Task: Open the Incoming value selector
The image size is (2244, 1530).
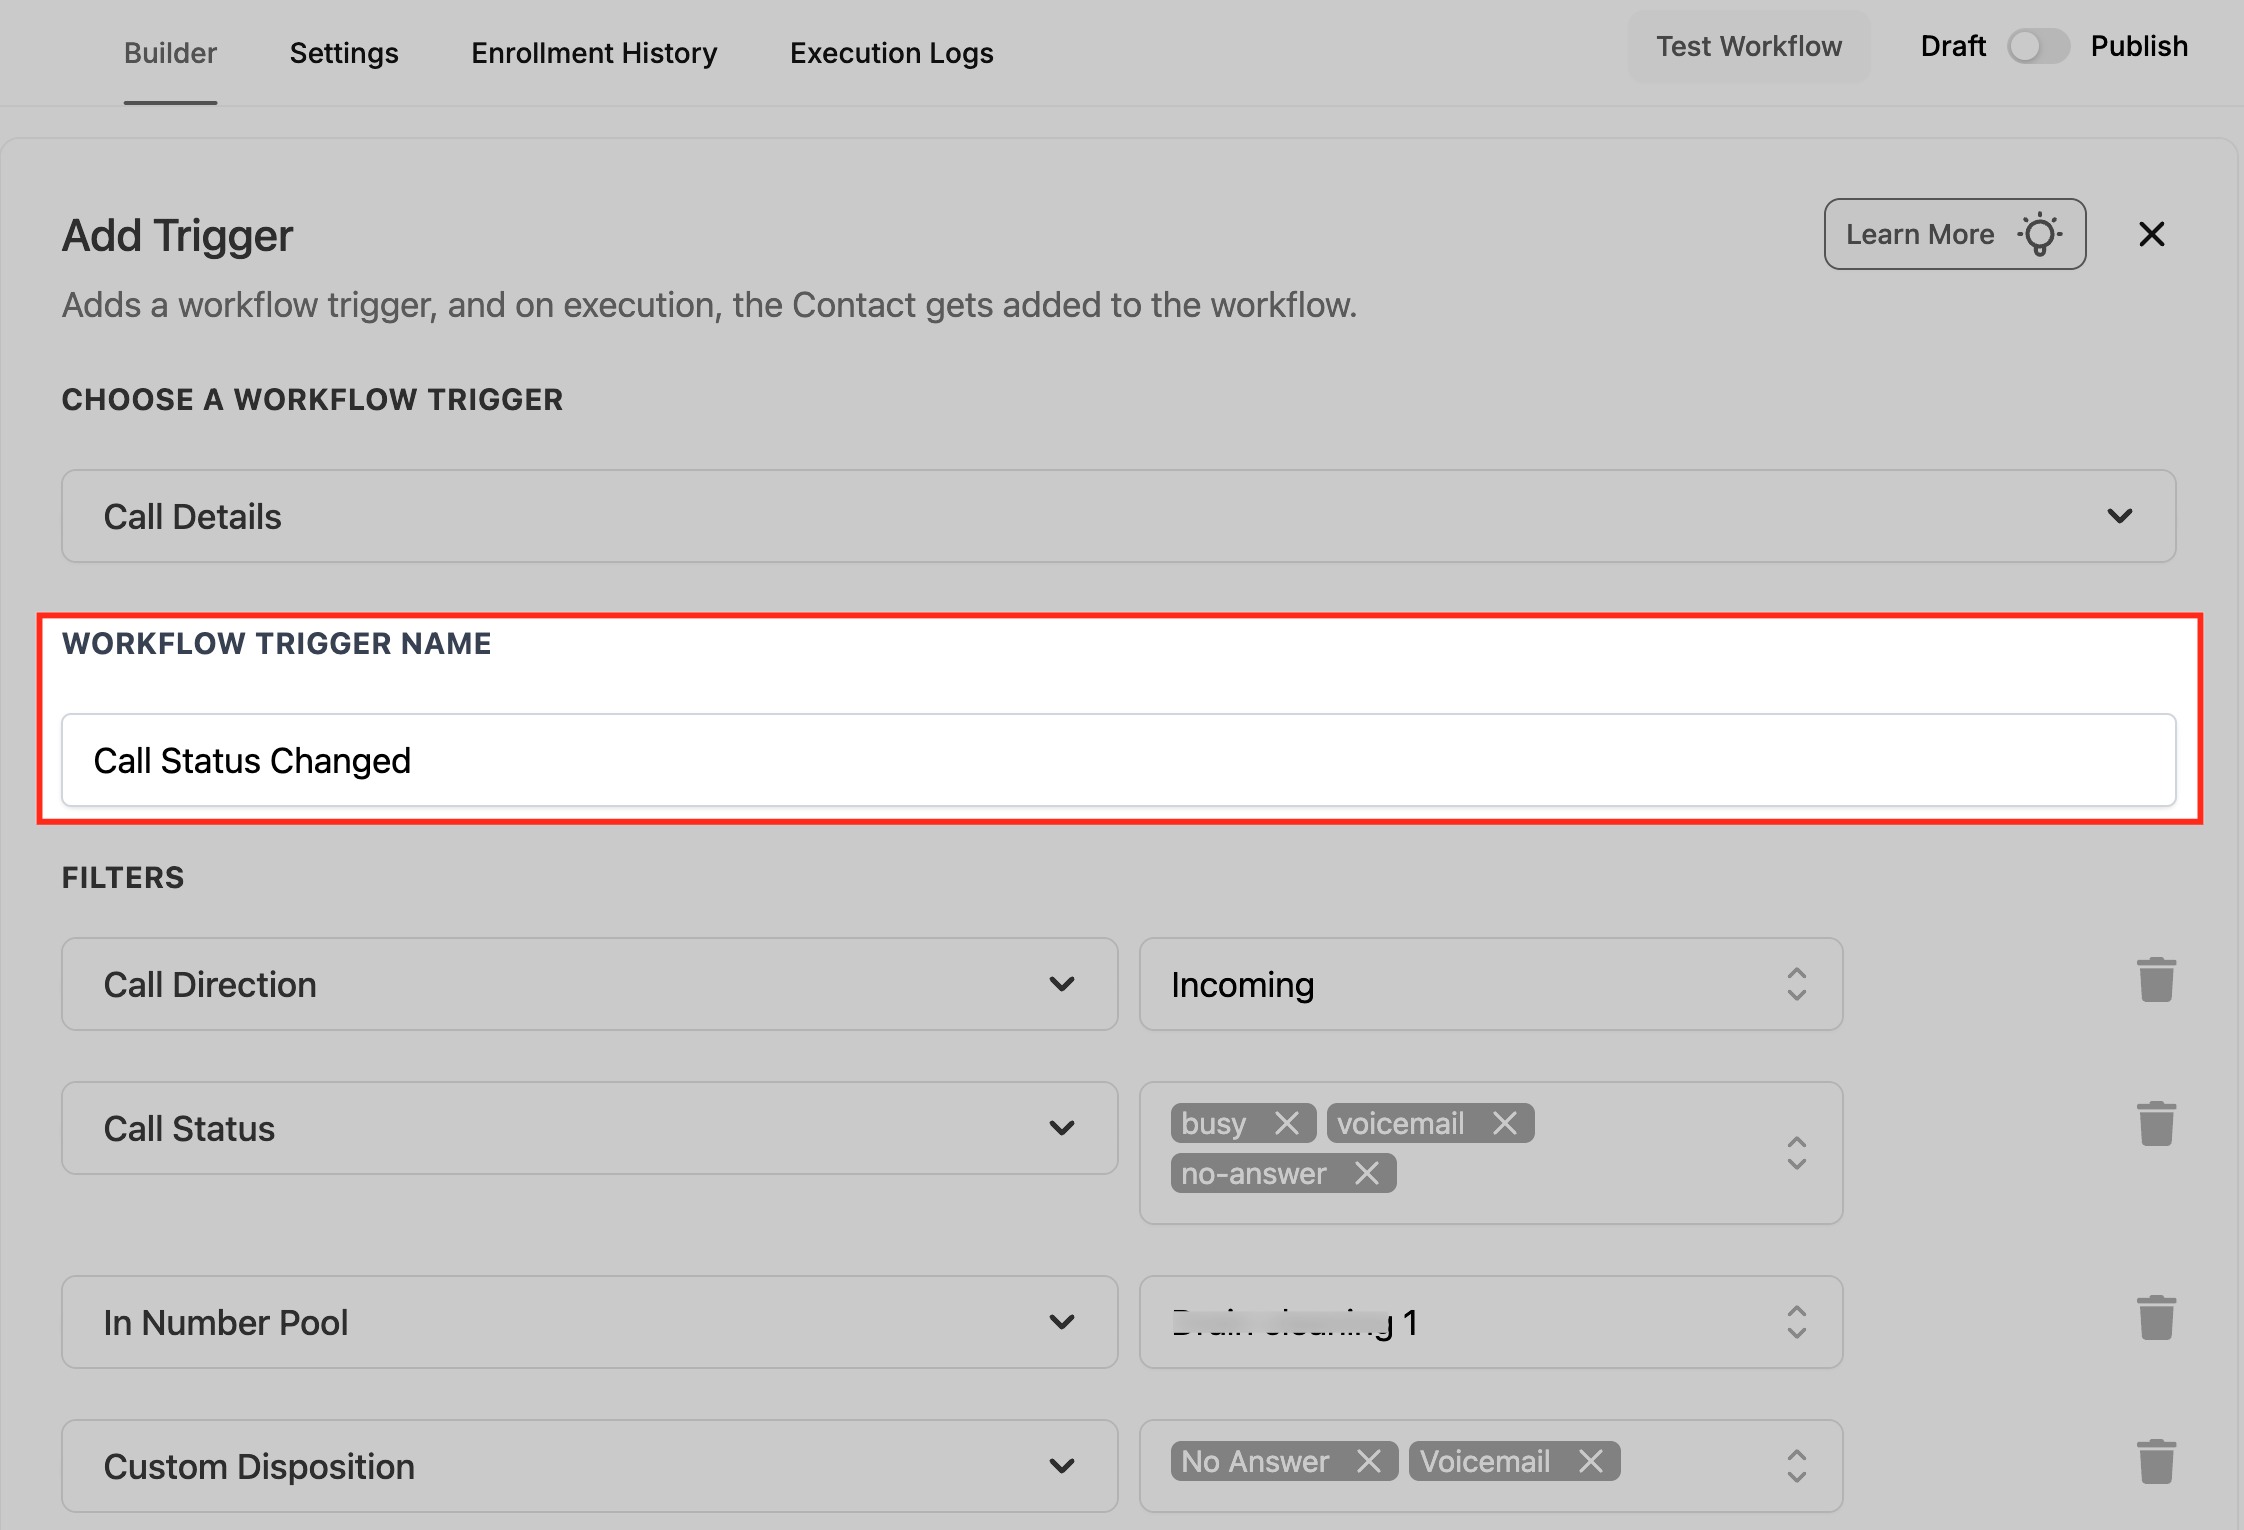Action: (x=1490, y=984)
